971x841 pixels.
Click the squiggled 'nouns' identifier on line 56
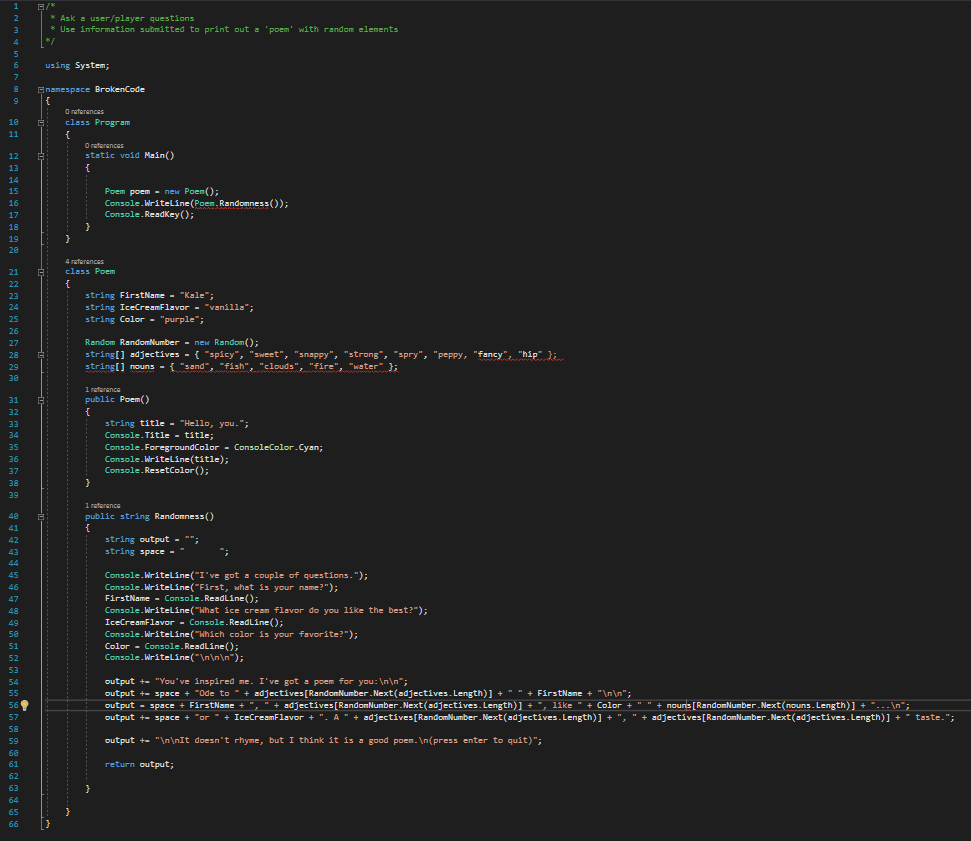[678, 705]
